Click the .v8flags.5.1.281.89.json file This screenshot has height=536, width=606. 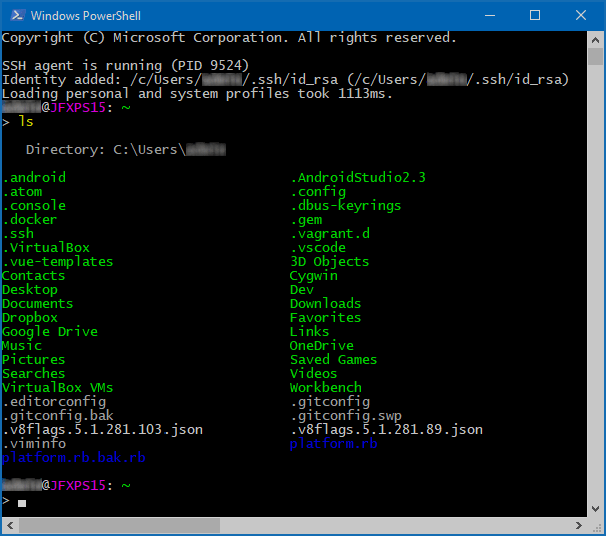(386, 430)
